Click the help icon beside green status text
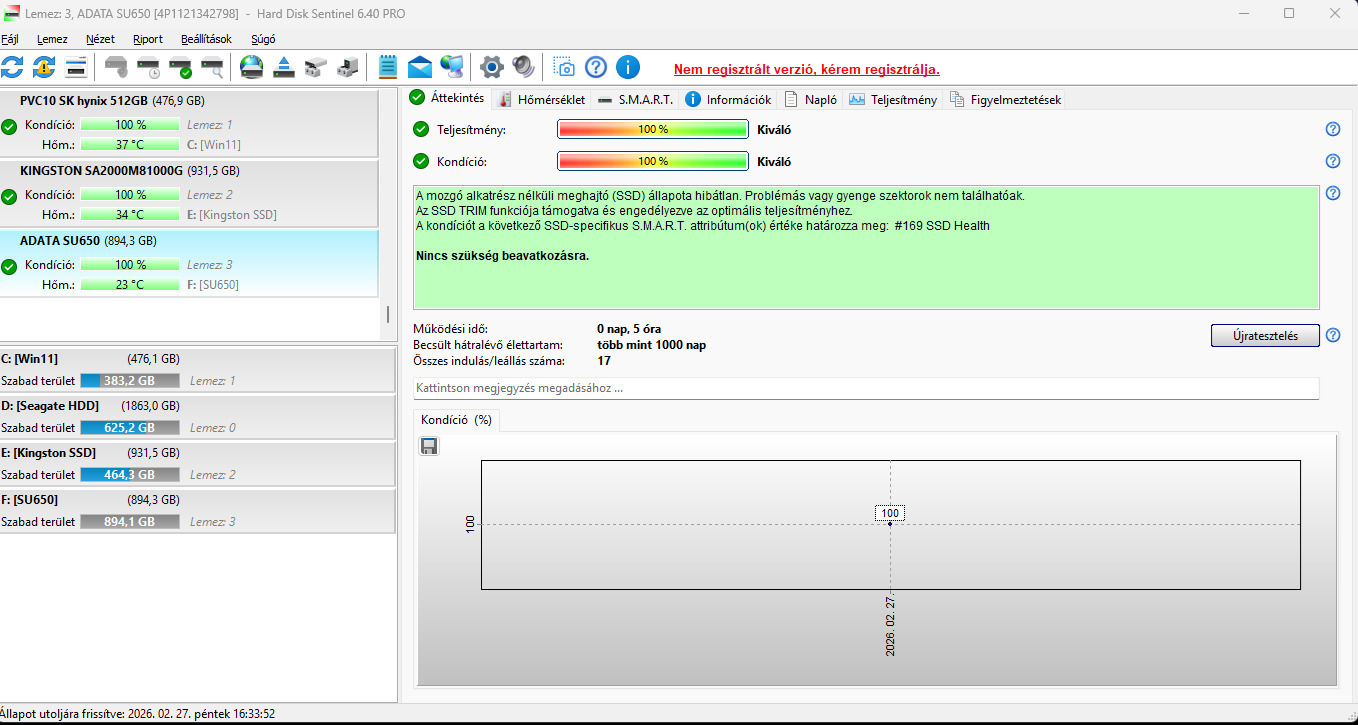The height and width of the screenshot is (725, 1358). click(1333, 193)
